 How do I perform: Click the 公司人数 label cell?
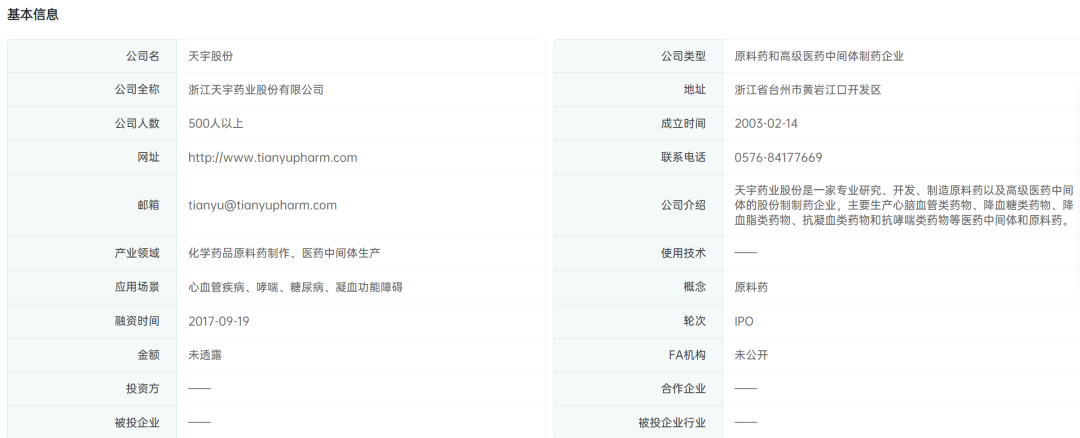pyautogui.click(x=92, y=124)
